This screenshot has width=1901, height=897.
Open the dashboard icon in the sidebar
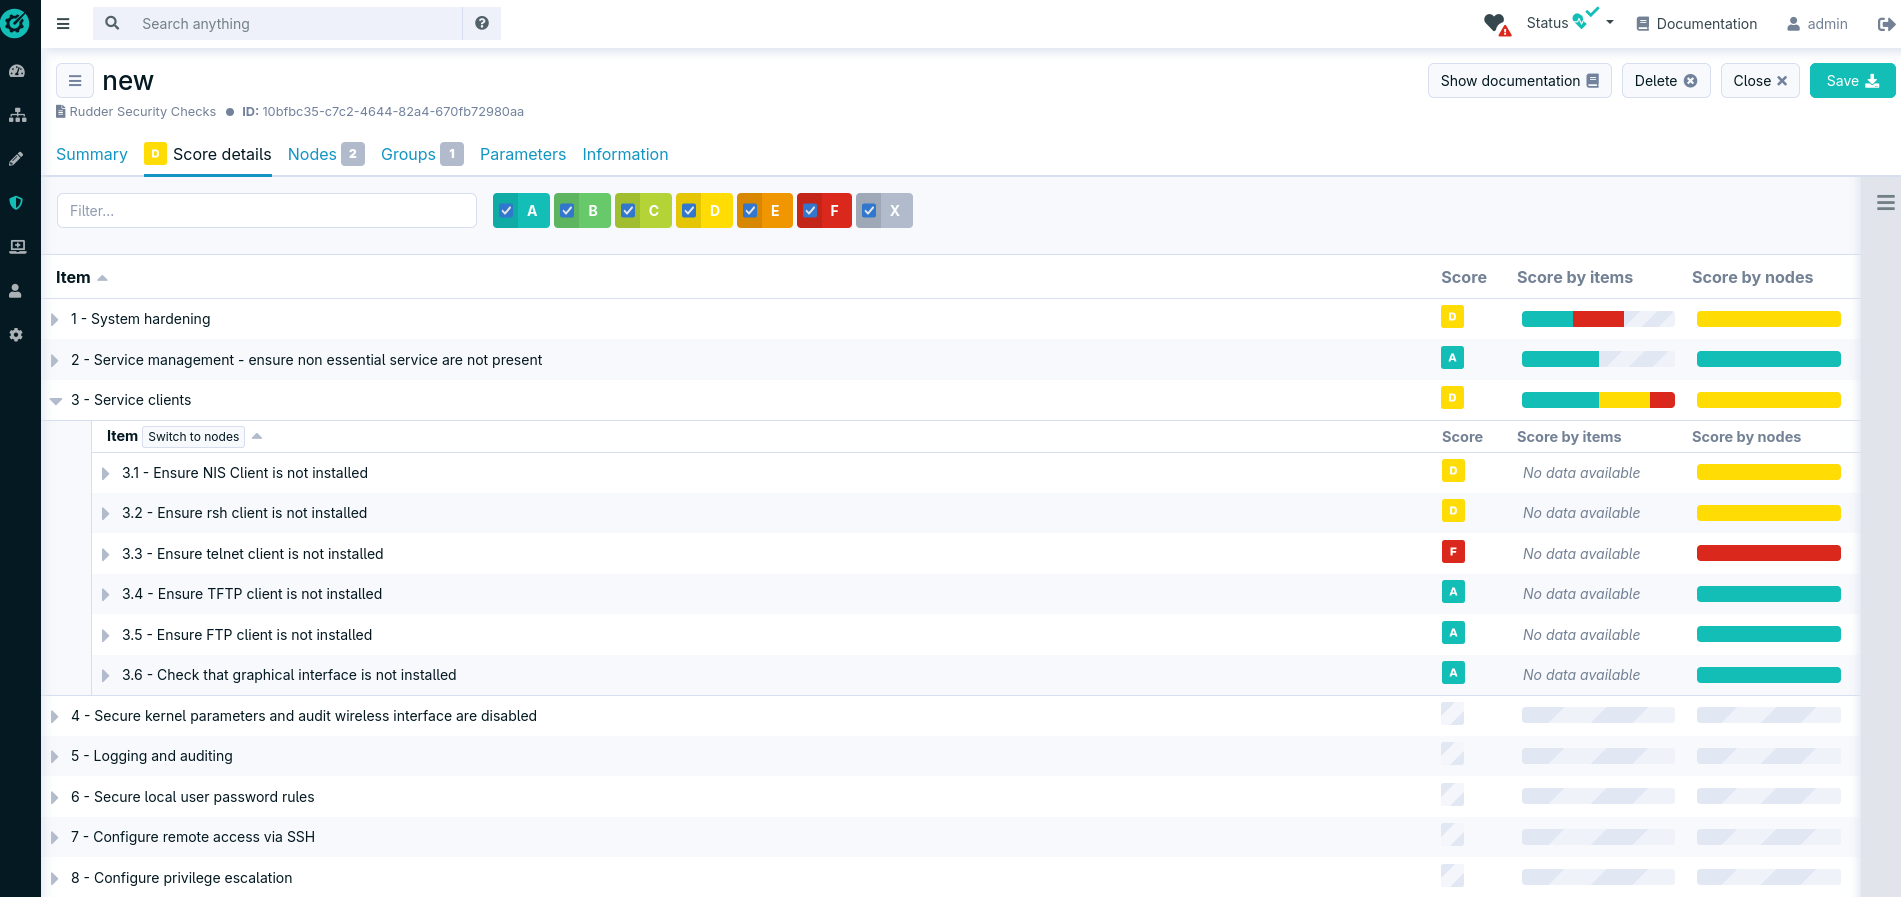pyautogui.click(x=17, y=71)
